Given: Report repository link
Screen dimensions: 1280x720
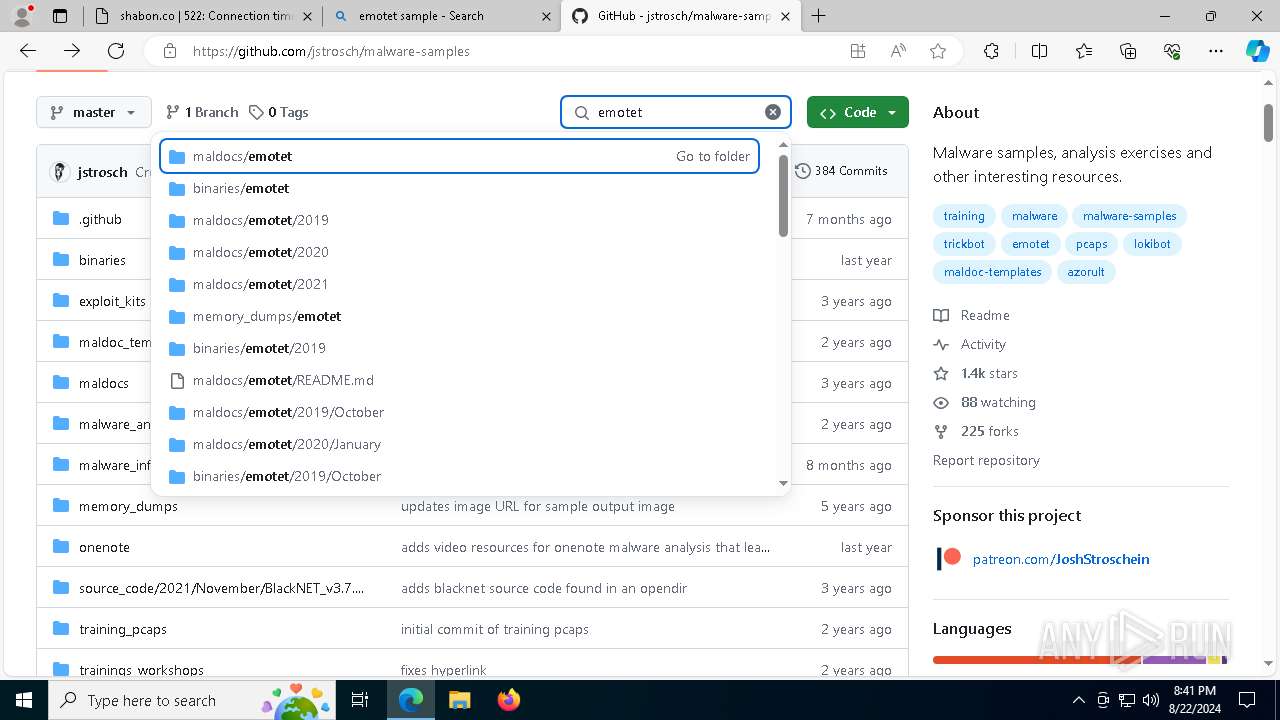Looking at the screenshot, I should [986, 460].
